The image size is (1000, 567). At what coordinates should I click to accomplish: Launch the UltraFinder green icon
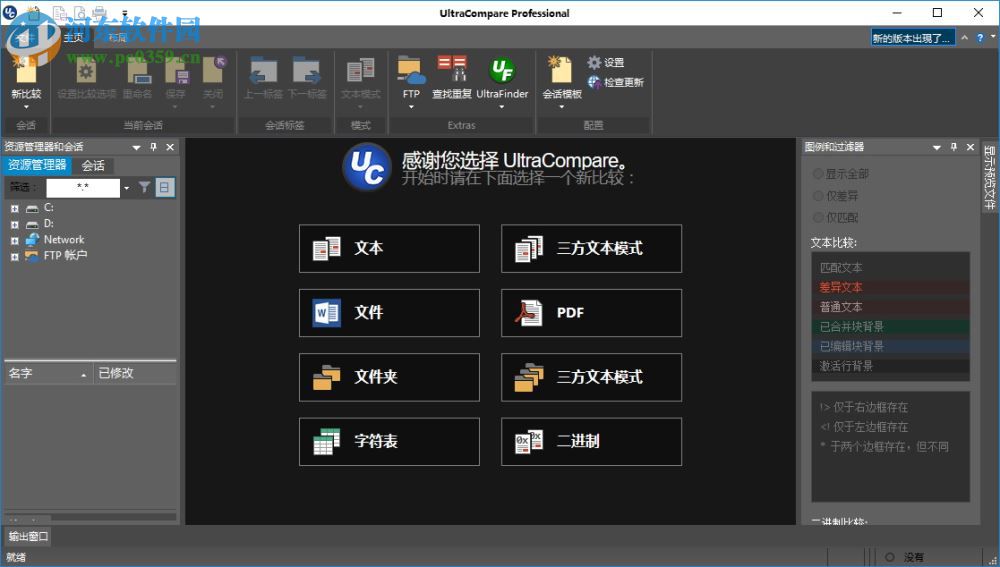tap(502, 70)
